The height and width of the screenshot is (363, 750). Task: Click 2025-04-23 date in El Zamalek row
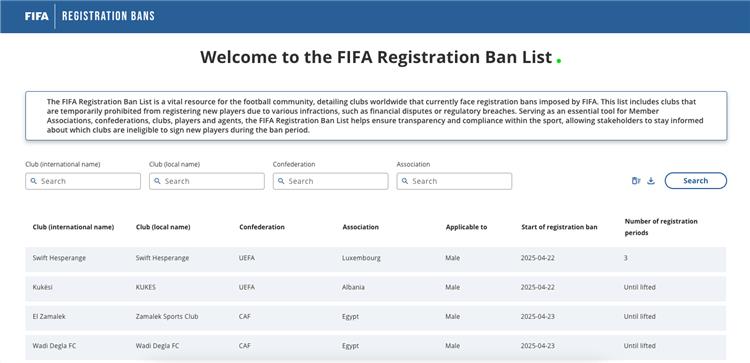(x=538, y=317)
